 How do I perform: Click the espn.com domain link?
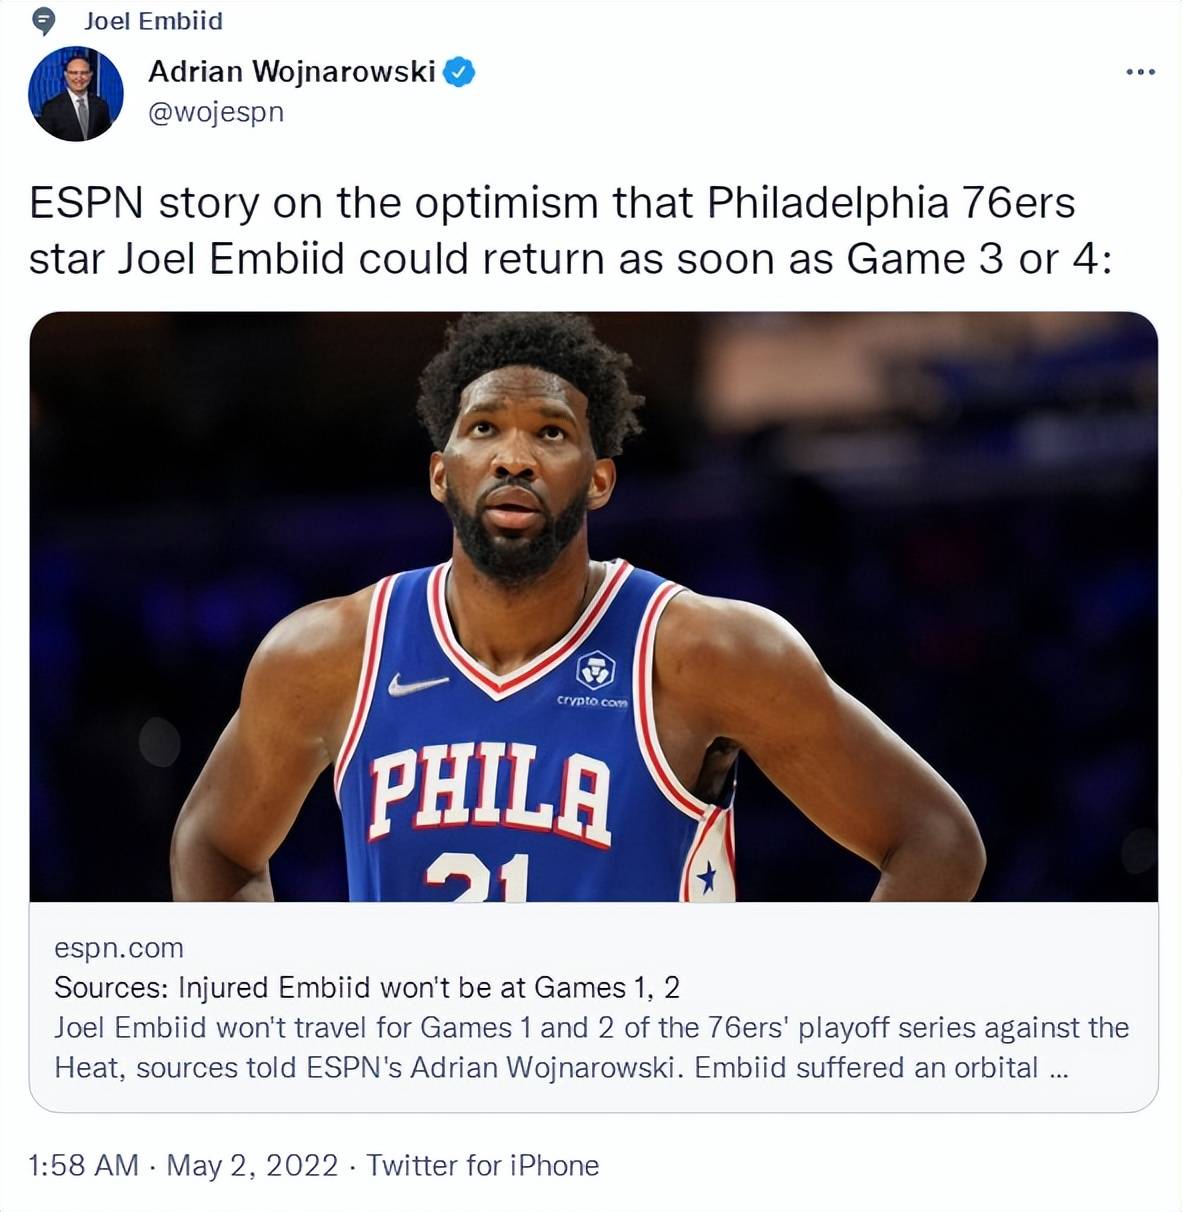coord(119,947)
